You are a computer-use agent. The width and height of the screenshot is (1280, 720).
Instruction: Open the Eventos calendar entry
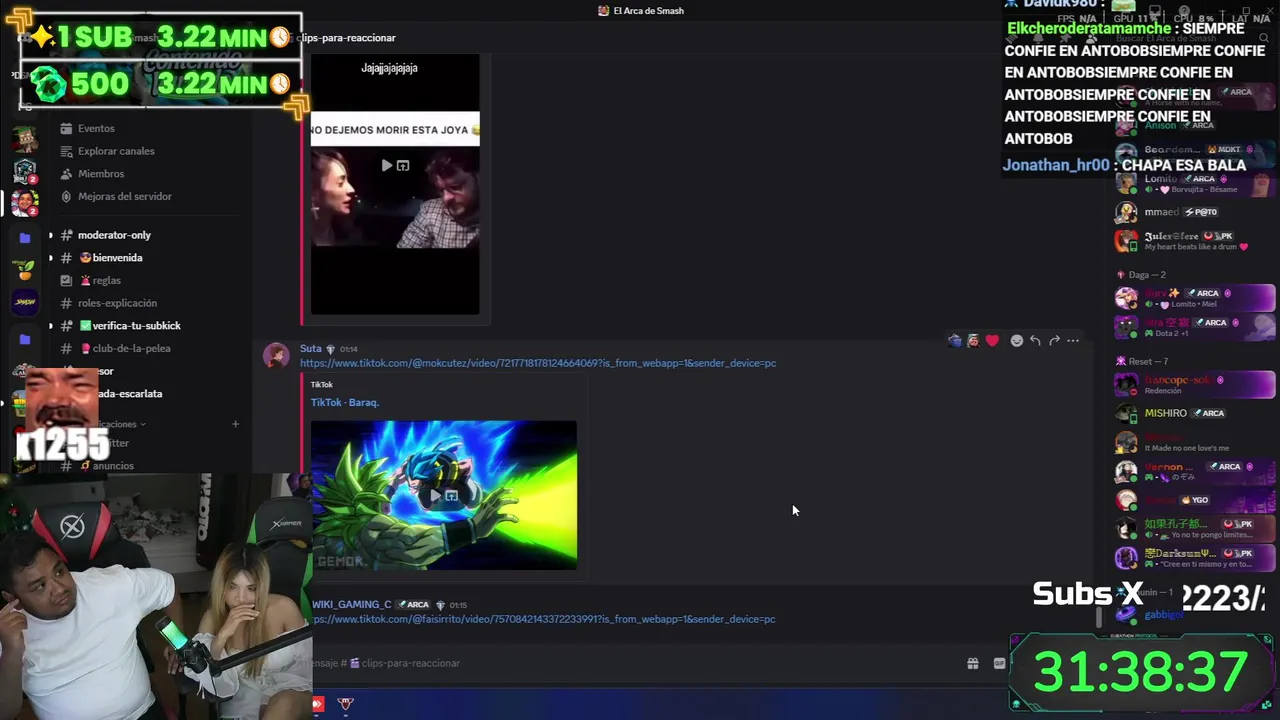[x=96, y=128]
